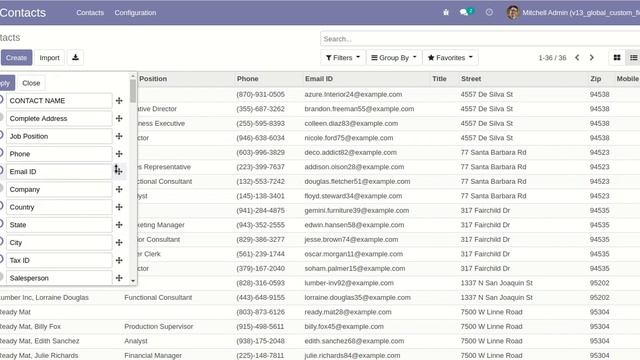Toggle visibility checkbox for State field
The image size is (640, 360).
[1, 224]
